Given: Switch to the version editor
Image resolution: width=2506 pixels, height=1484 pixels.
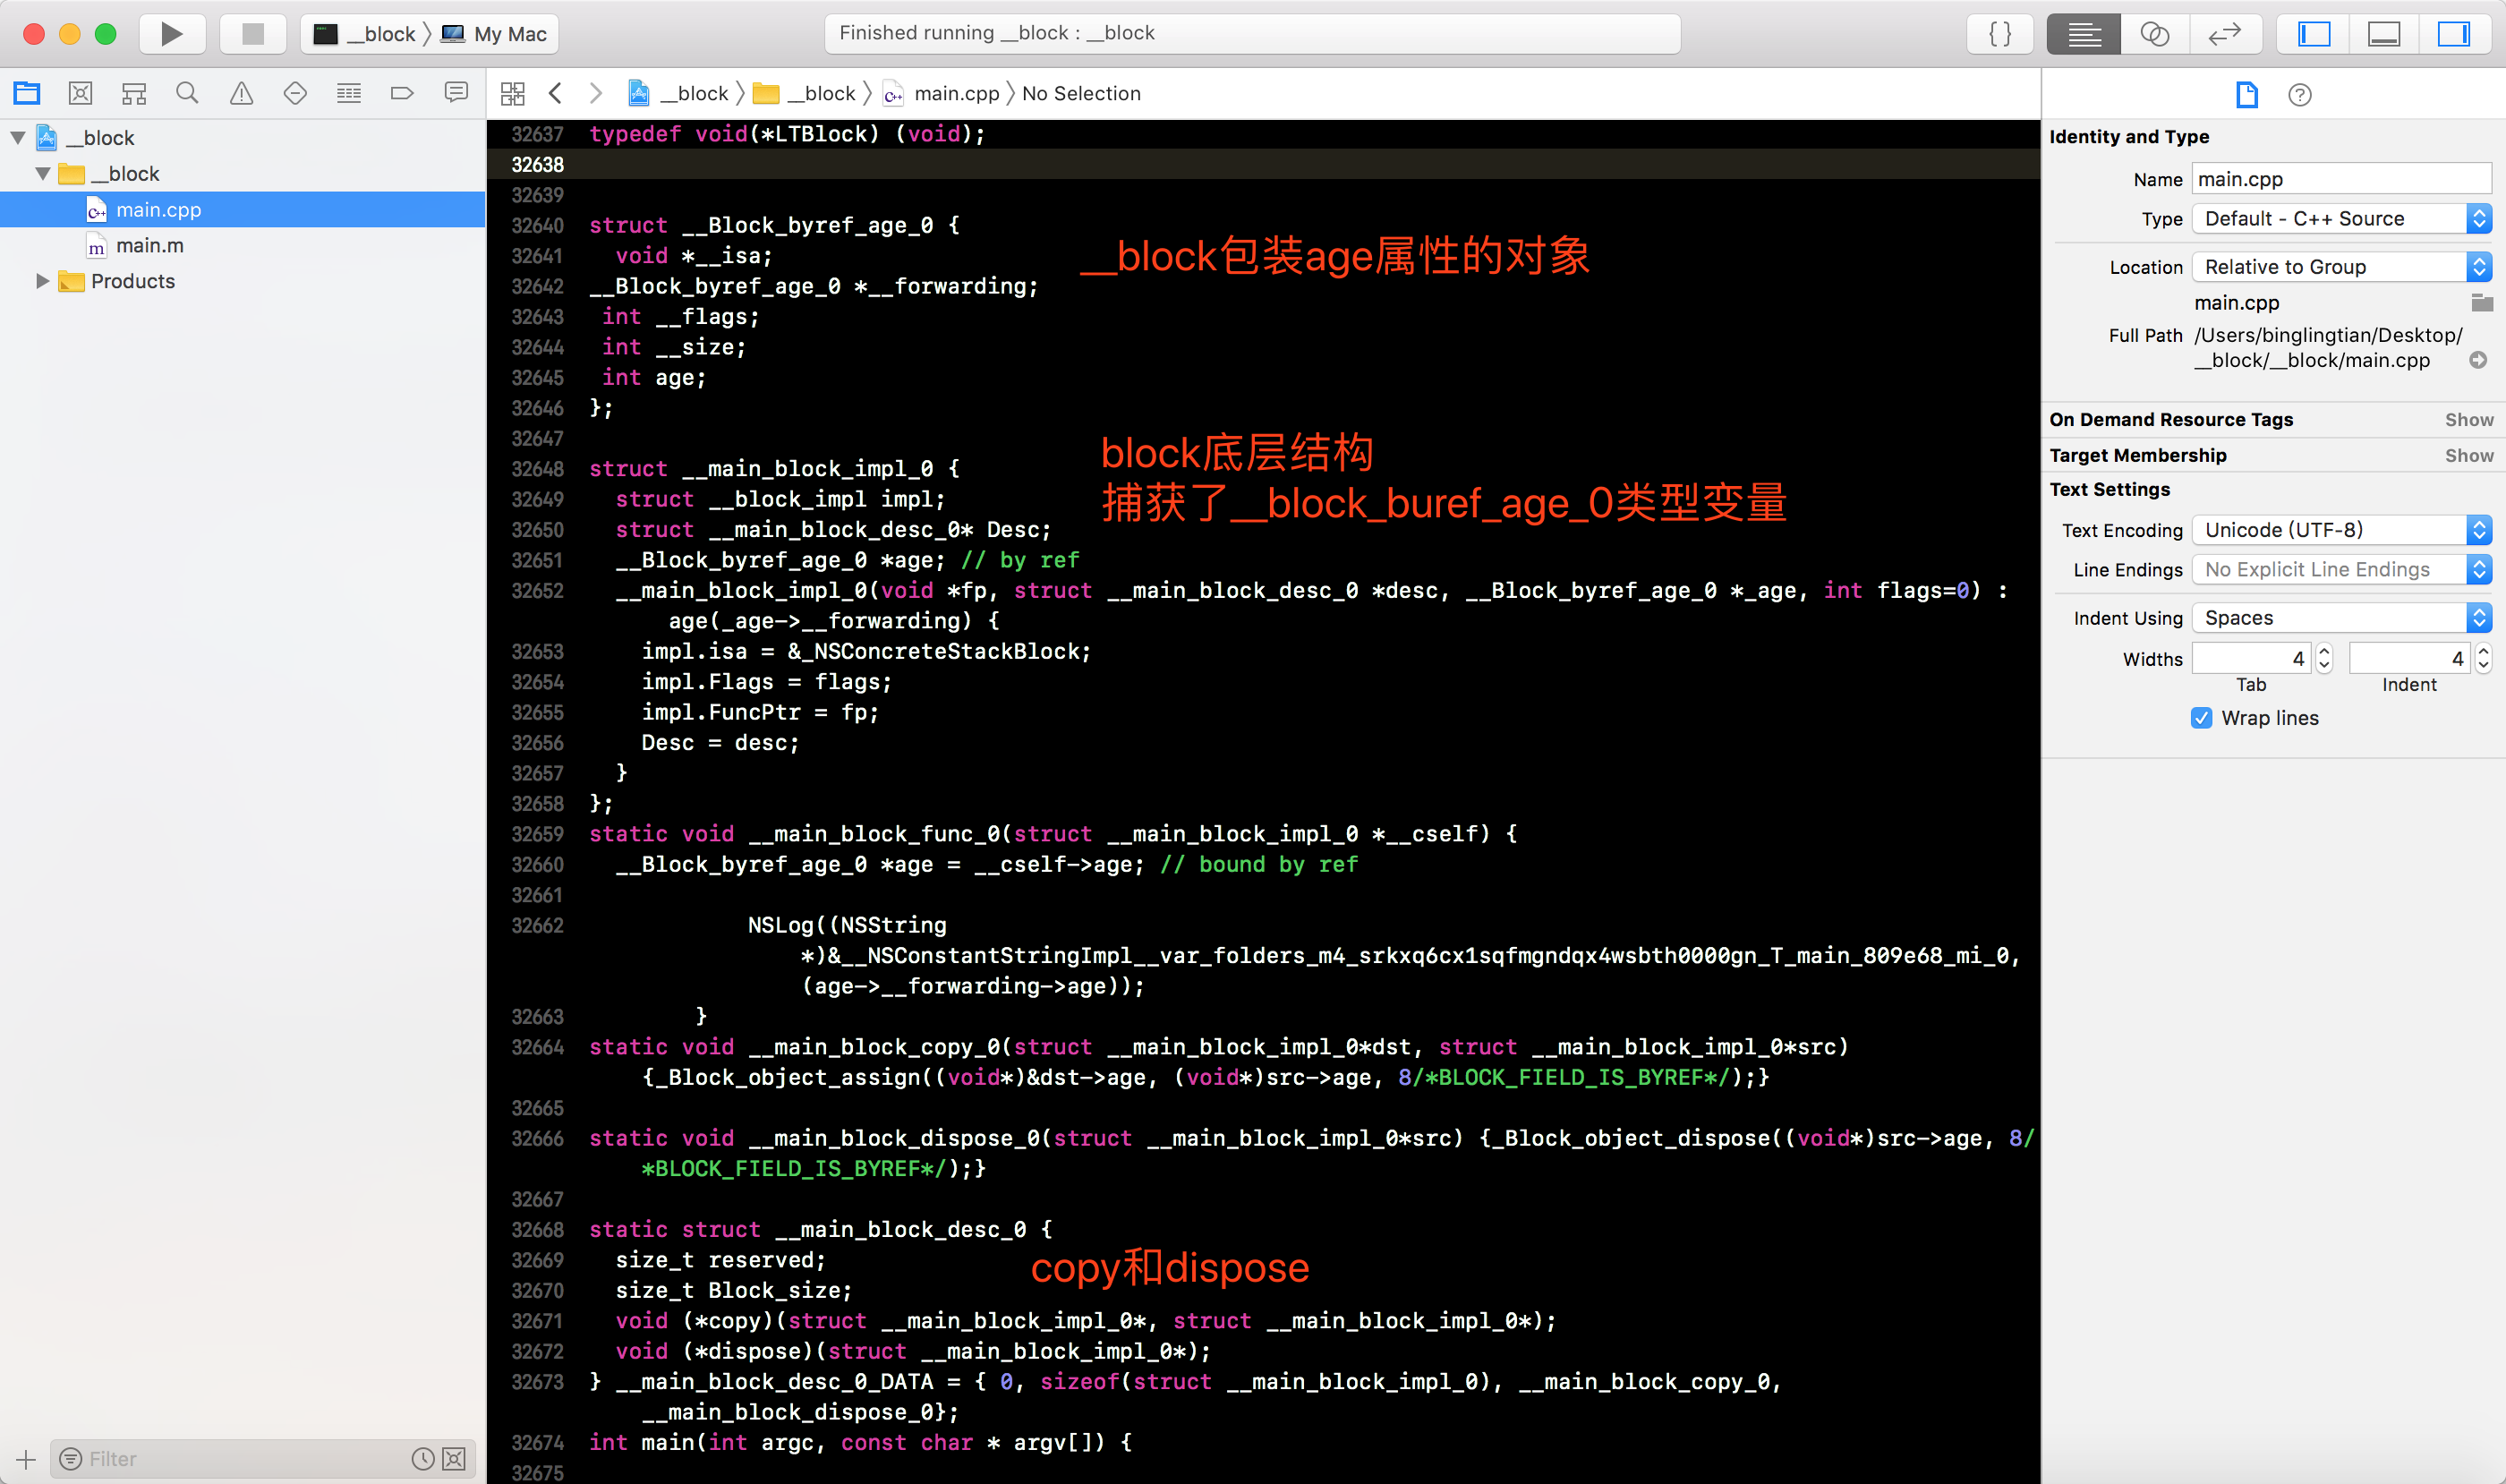Looking at the screenshot, I should (2225, 34).
